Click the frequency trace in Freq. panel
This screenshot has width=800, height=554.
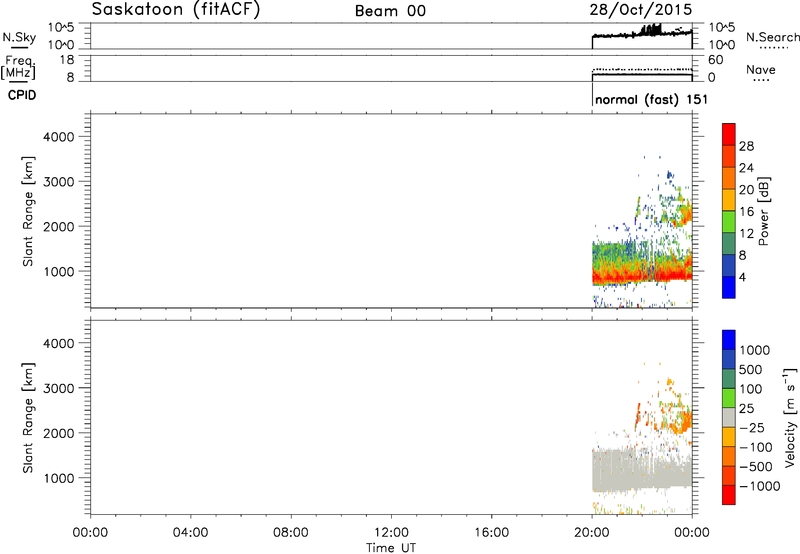(642, 75)
